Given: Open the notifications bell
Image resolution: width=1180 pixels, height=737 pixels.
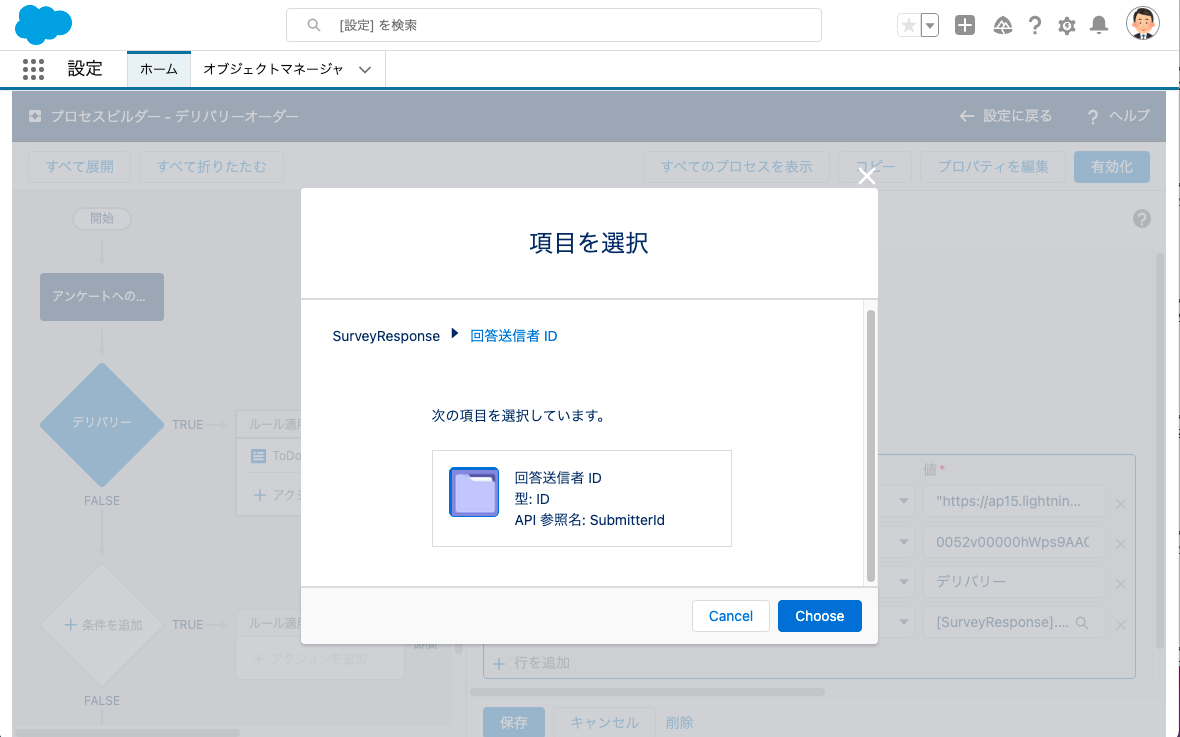Looking at the screenshot, I should click(x=1099, y=26).
